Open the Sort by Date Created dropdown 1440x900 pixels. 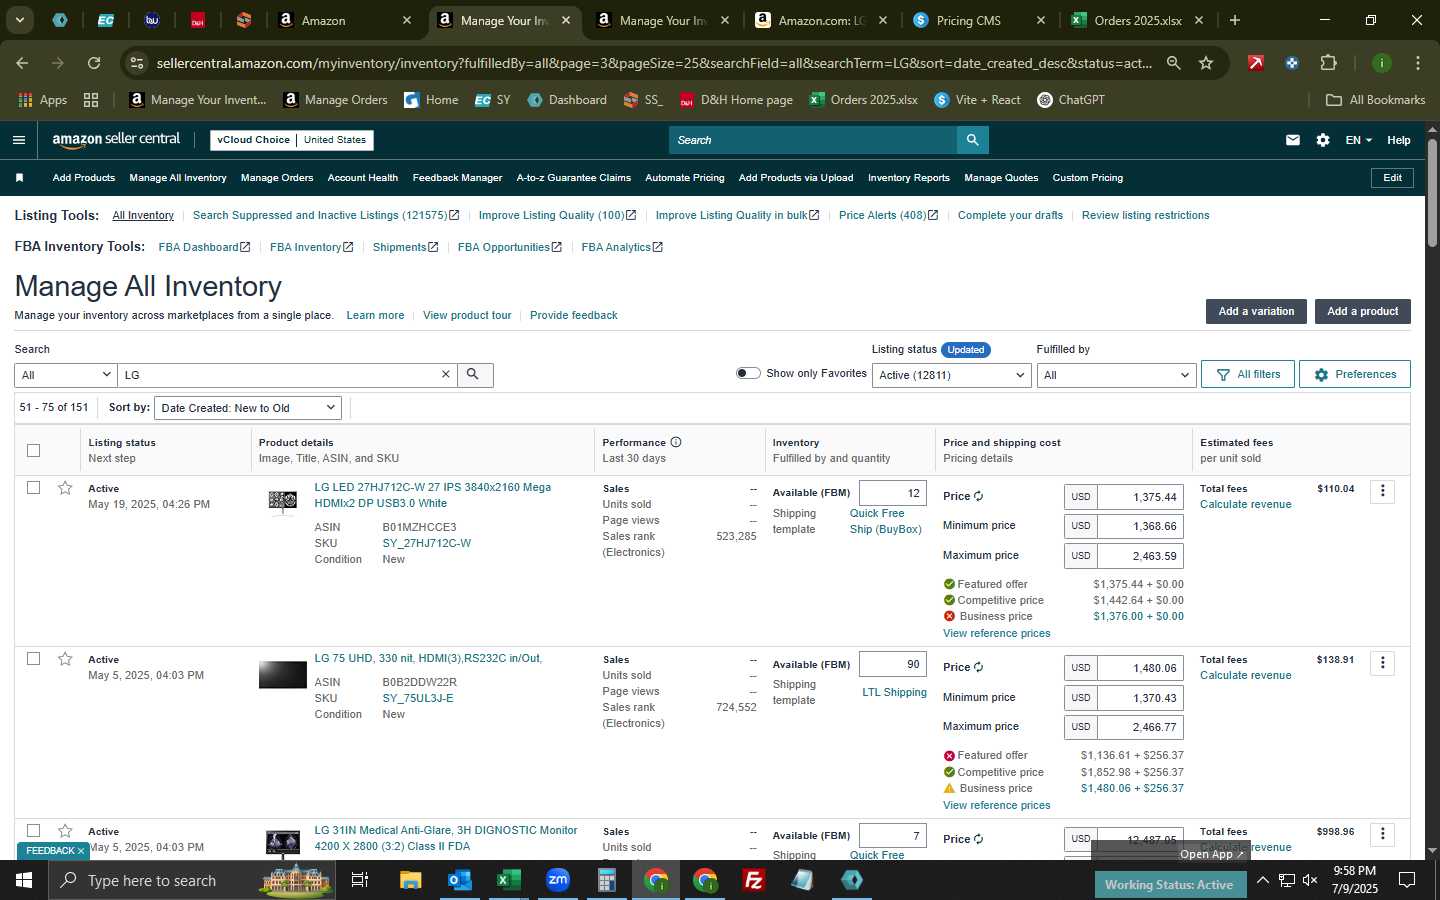click(x=248, y=408)
